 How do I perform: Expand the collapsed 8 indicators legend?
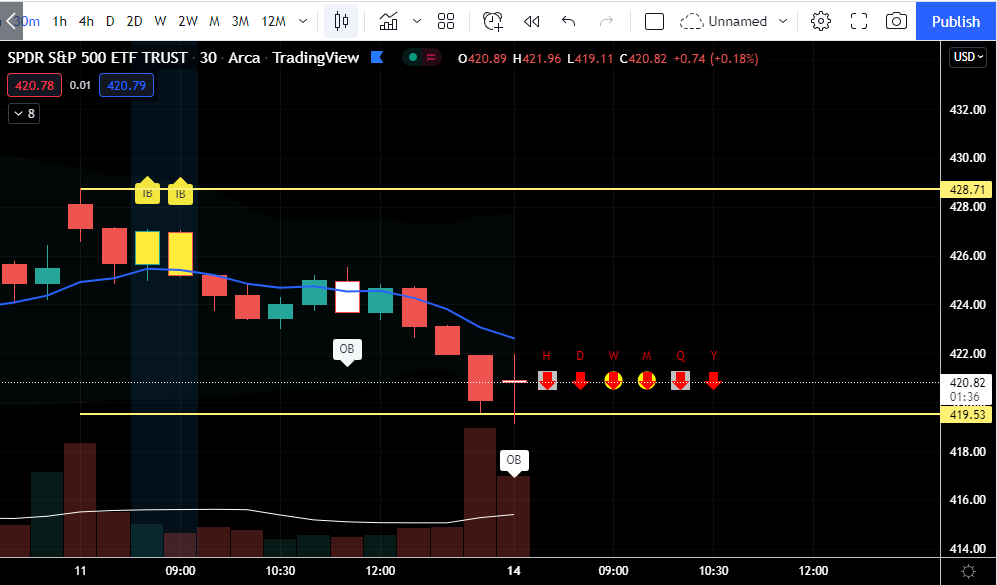pyautogui.click(x=24, y=114)
